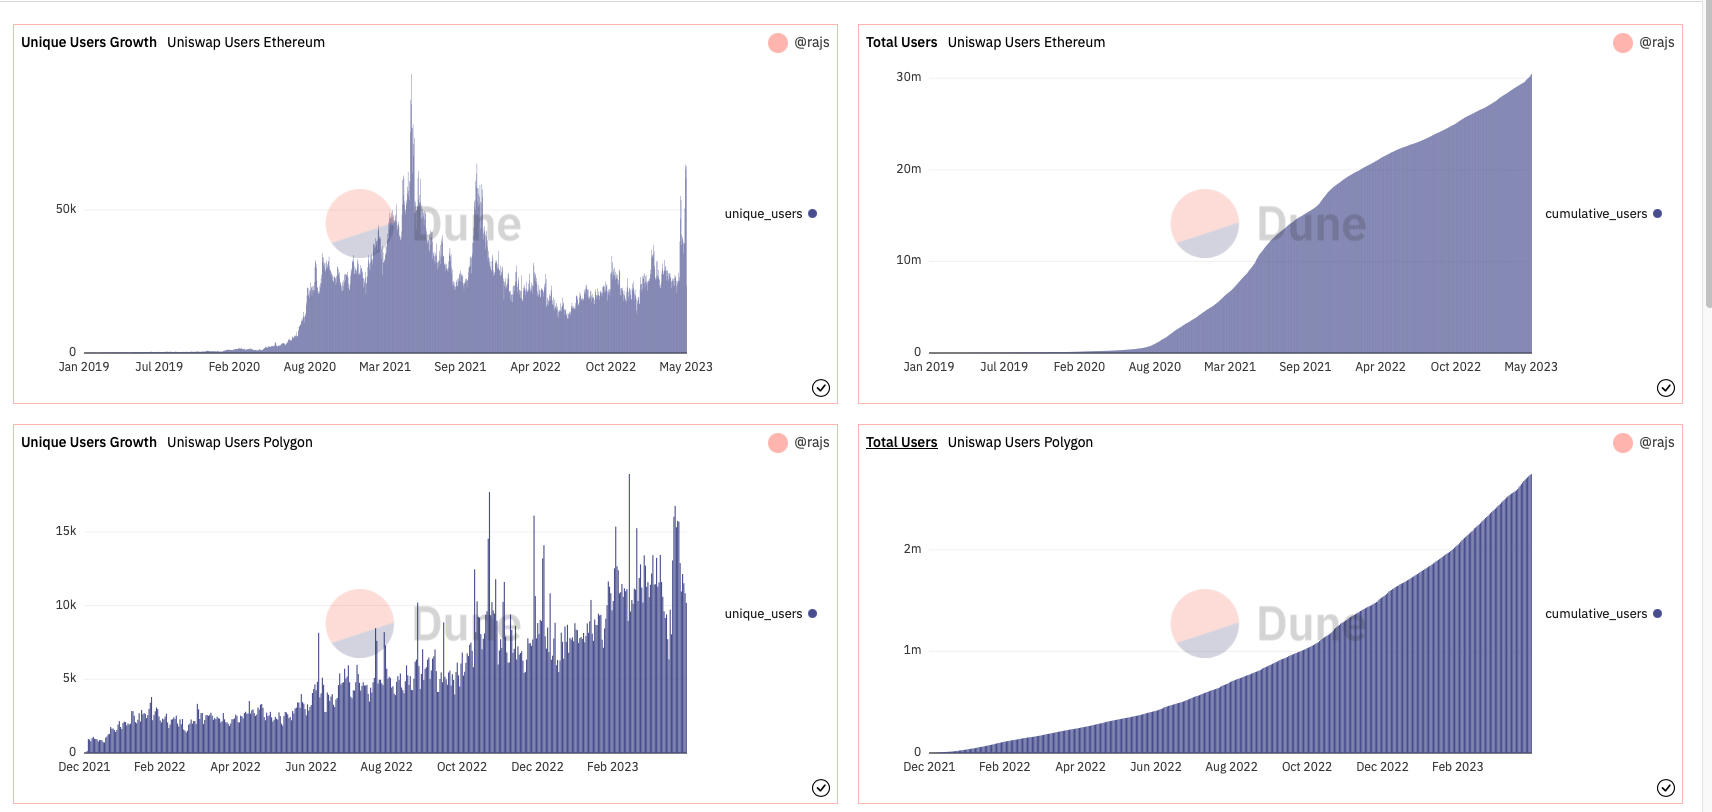Click 'Uniswap Users Ethereum' query name on Total Users card
1712x812 pixels.
[1026, 42]
